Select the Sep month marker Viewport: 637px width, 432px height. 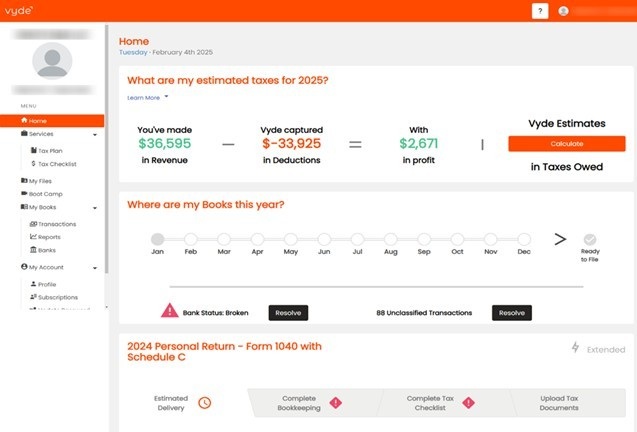tap(424, 239)
